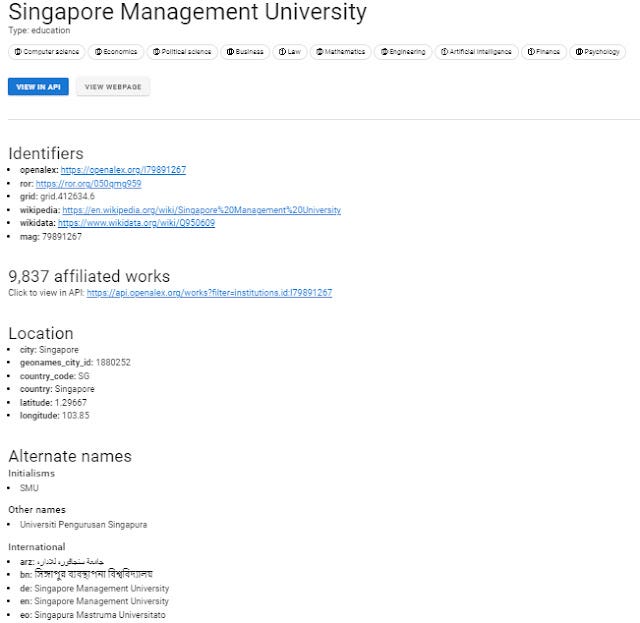Click the bn international name row
Image resolution: width=640 pixels, height=623 pixels.
coord(86,575)
